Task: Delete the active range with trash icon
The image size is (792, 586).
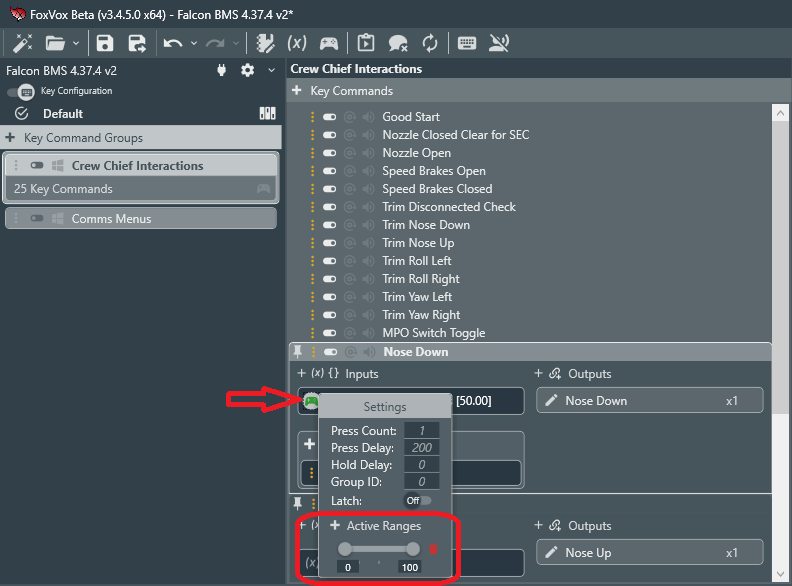Action: pyautogui.click(x=433, y=549)
